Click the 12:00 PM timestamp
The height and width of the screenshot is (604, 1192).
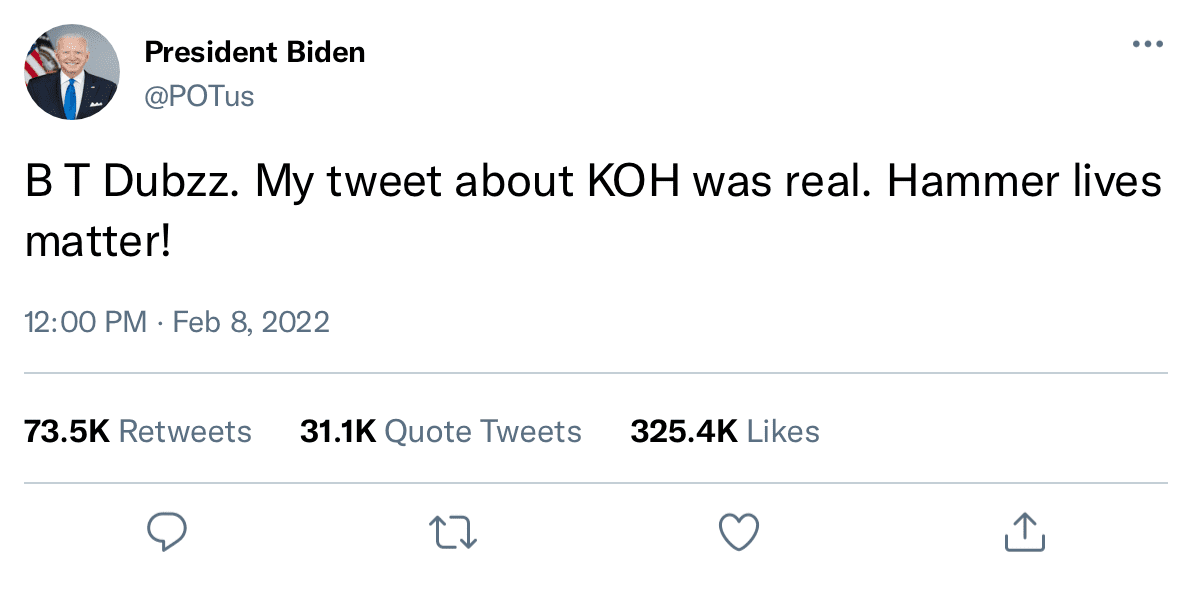point(85,322)
